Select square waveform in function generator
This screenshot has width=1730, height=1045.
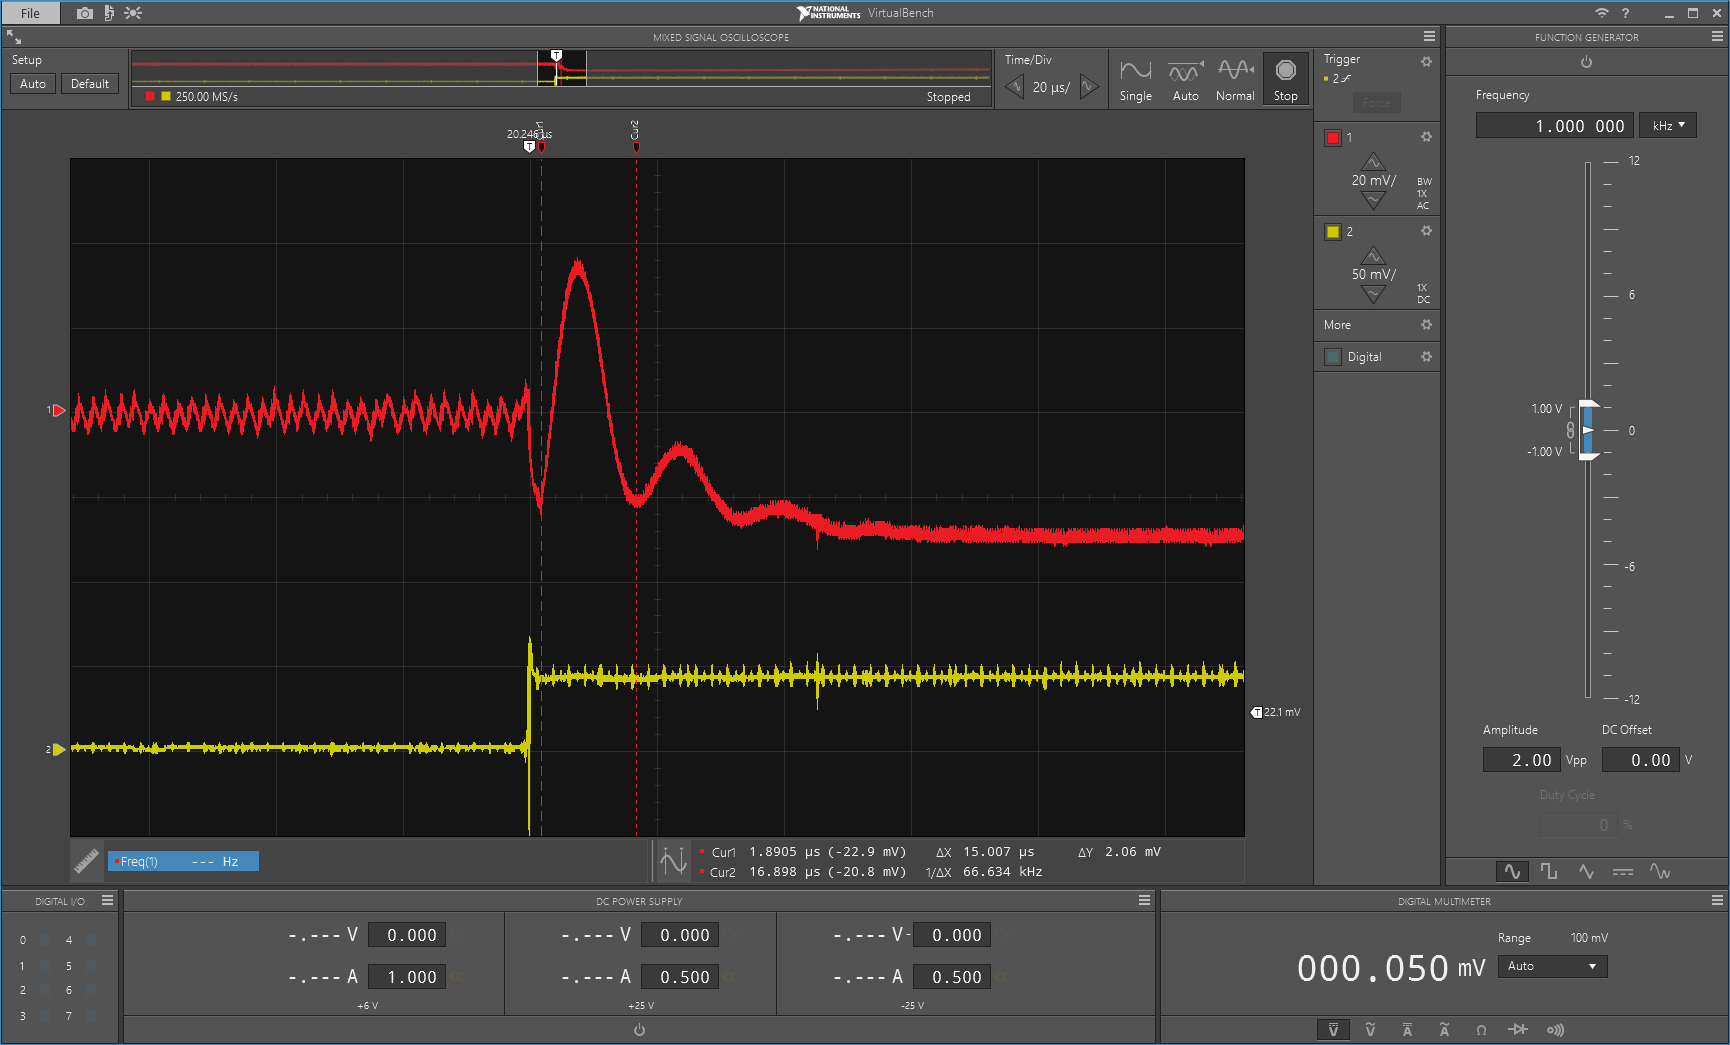[1549, 871]
